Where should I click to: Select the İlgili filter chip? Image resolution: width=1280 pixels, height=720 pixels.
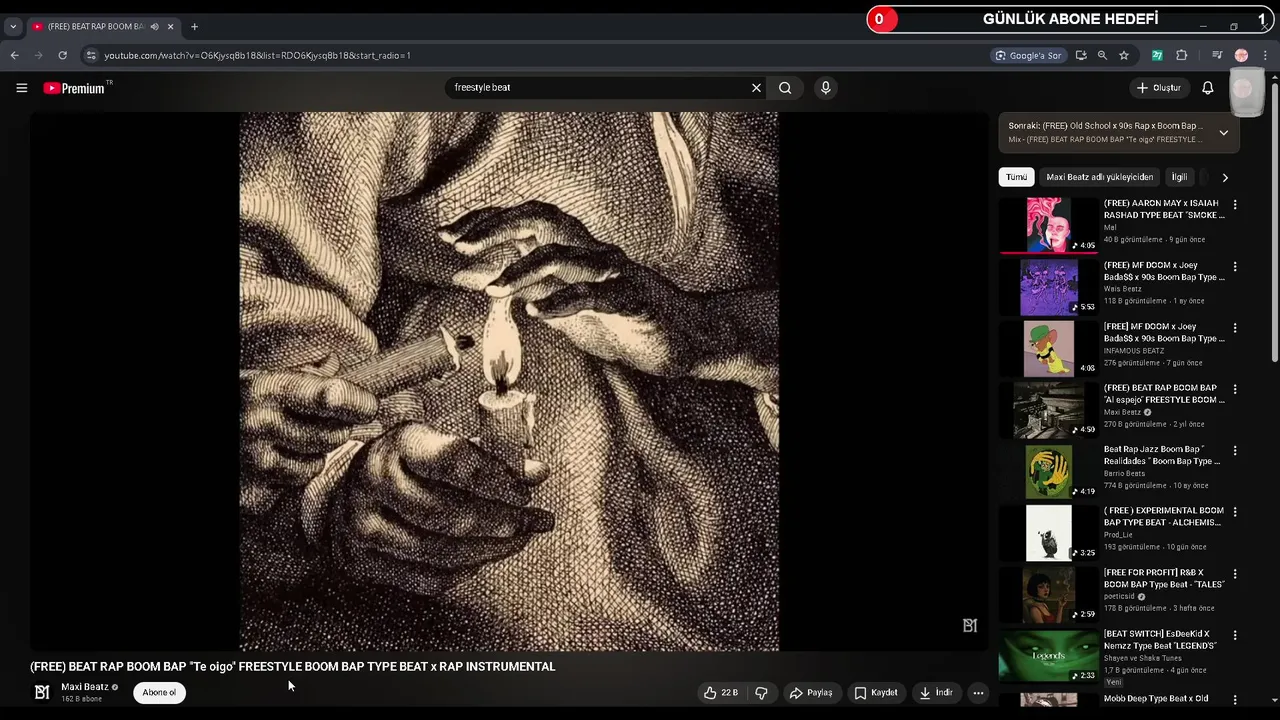(1179, 177)
